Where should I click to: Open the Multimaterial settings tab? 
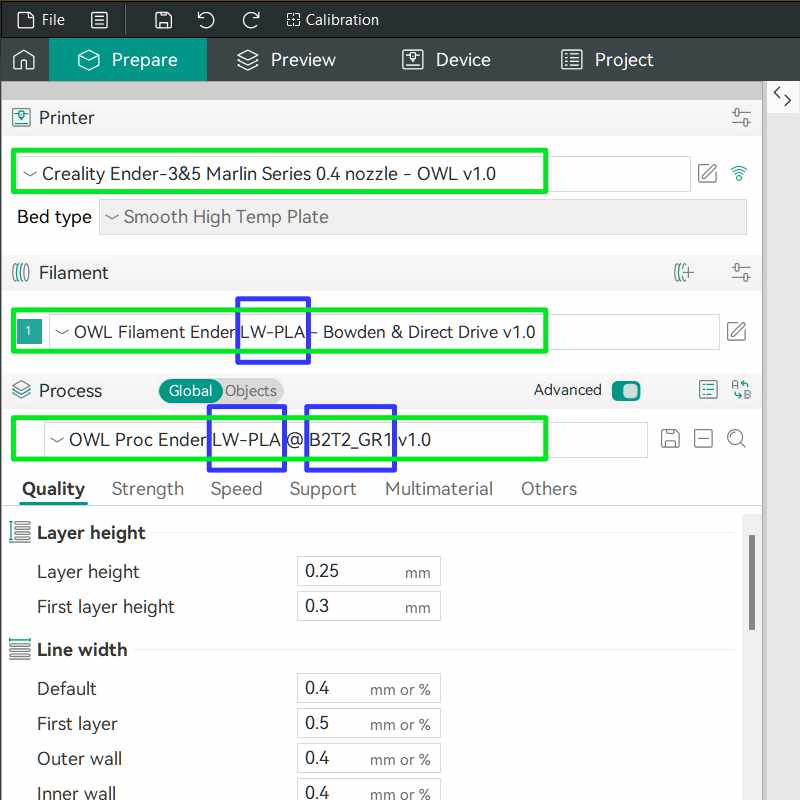tap(439, 489)
